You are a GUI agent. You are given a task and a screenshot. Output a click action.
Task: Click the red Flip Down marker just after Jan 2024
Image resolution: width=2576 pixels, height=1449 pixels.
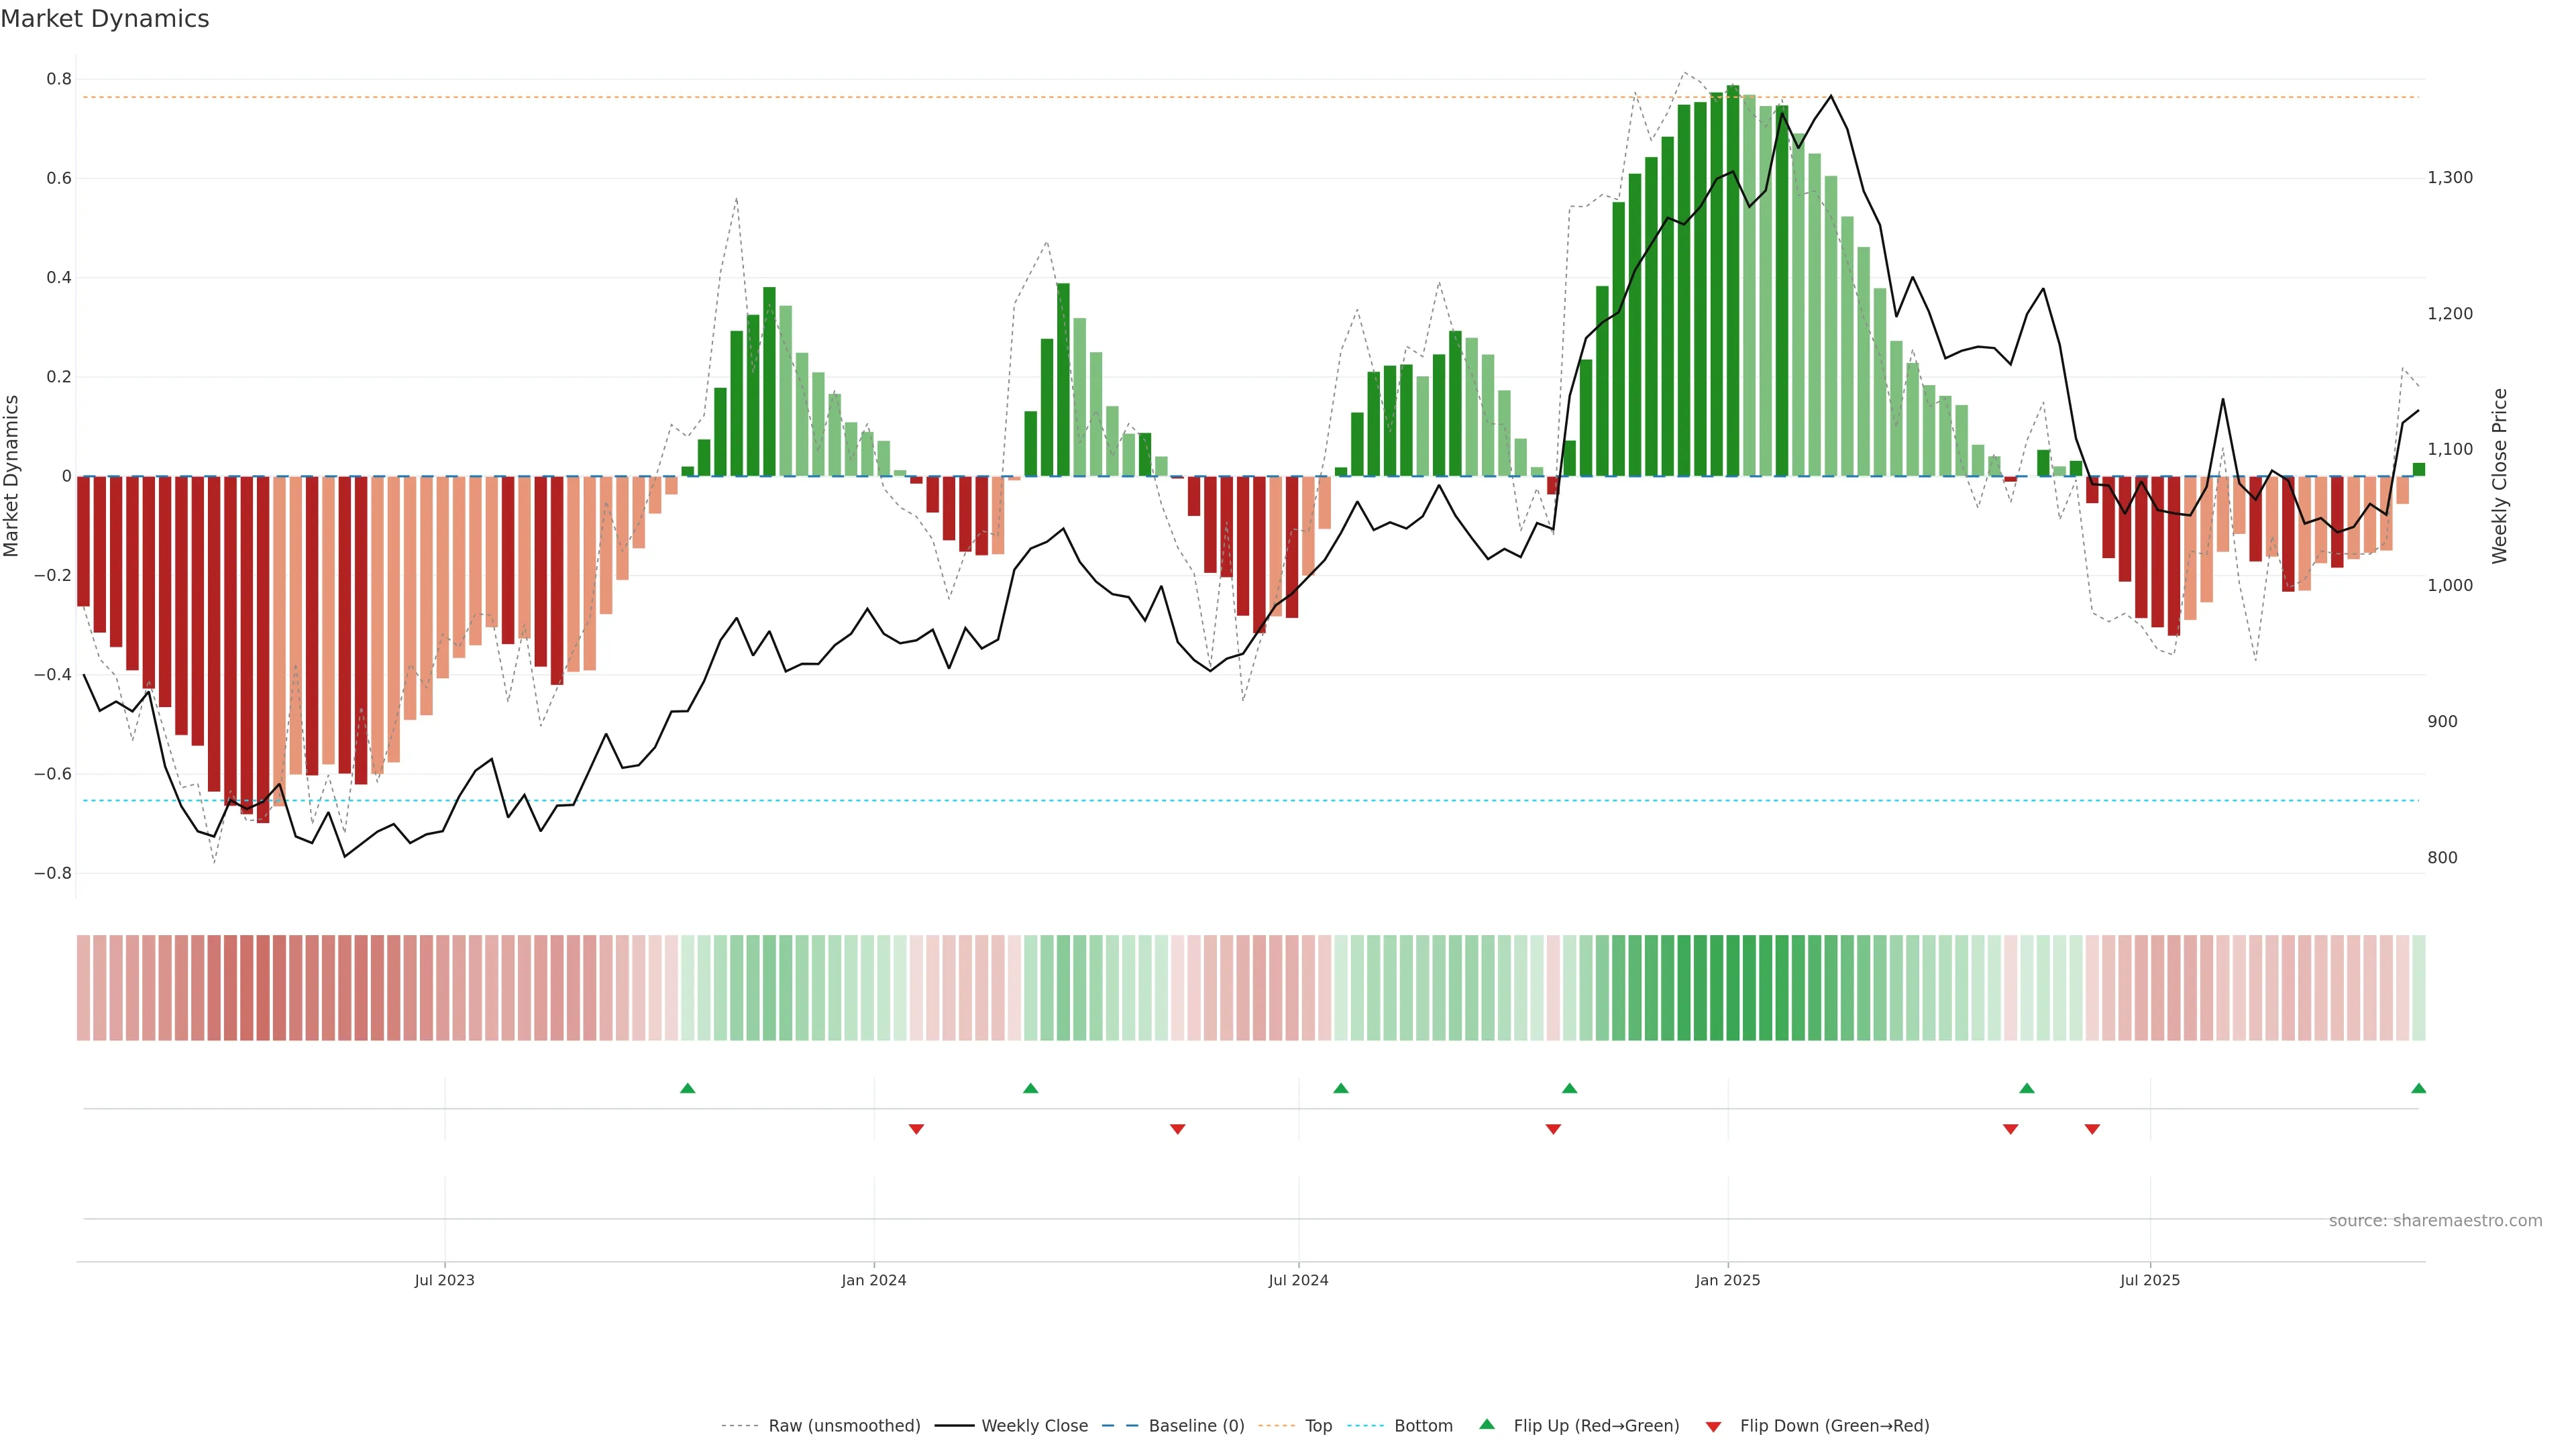(916, 1129)
